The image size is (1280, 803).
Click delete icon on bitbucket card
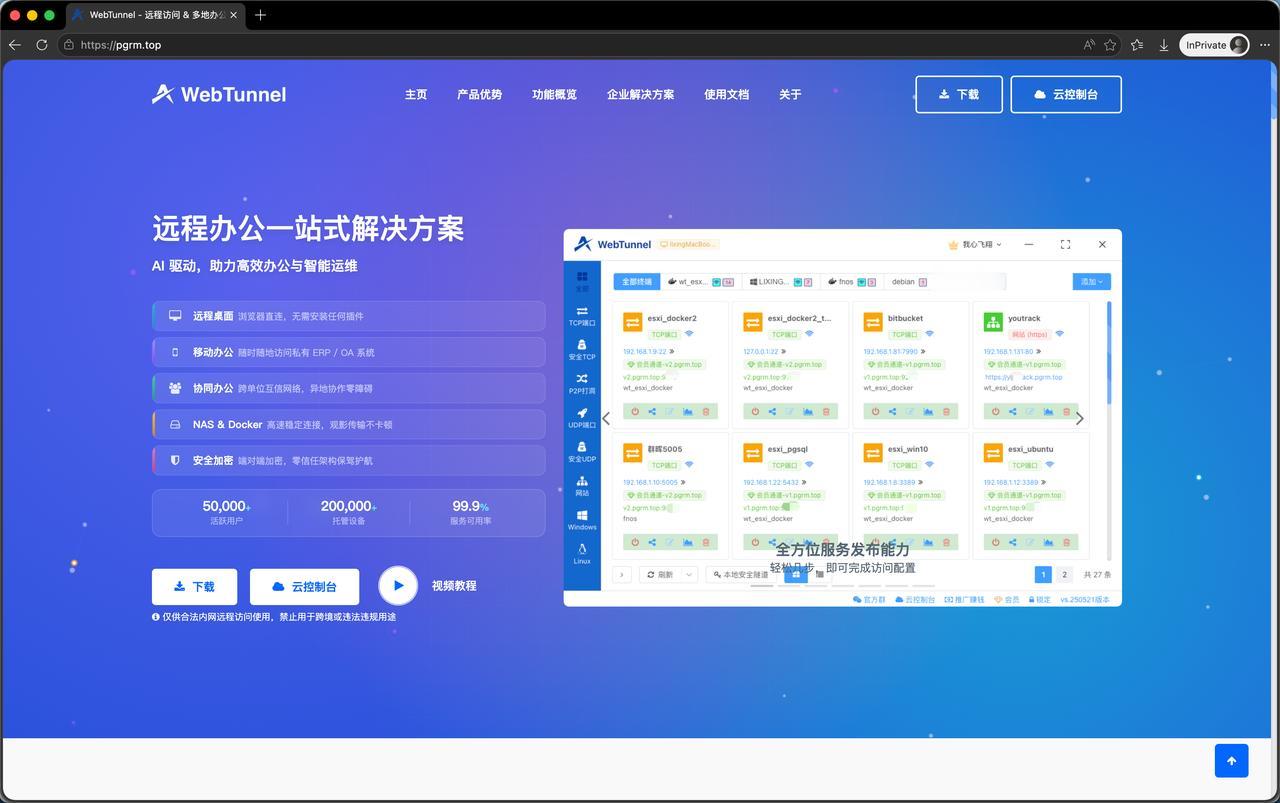(x=946, y=412)
